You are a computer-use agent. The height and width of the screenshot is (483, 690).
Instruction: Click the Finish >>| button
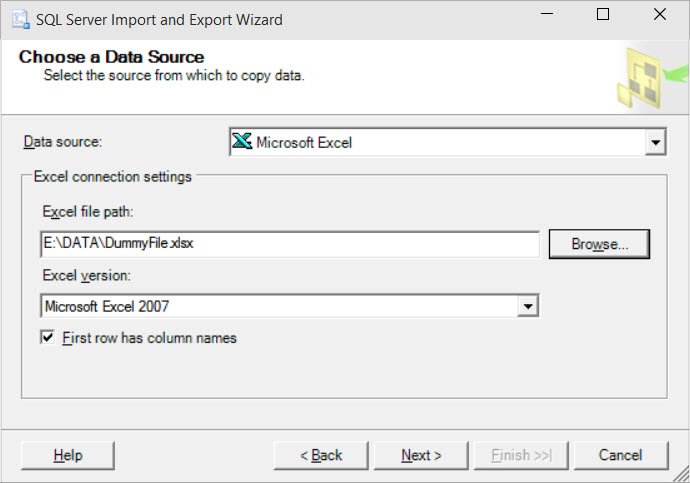521,455
